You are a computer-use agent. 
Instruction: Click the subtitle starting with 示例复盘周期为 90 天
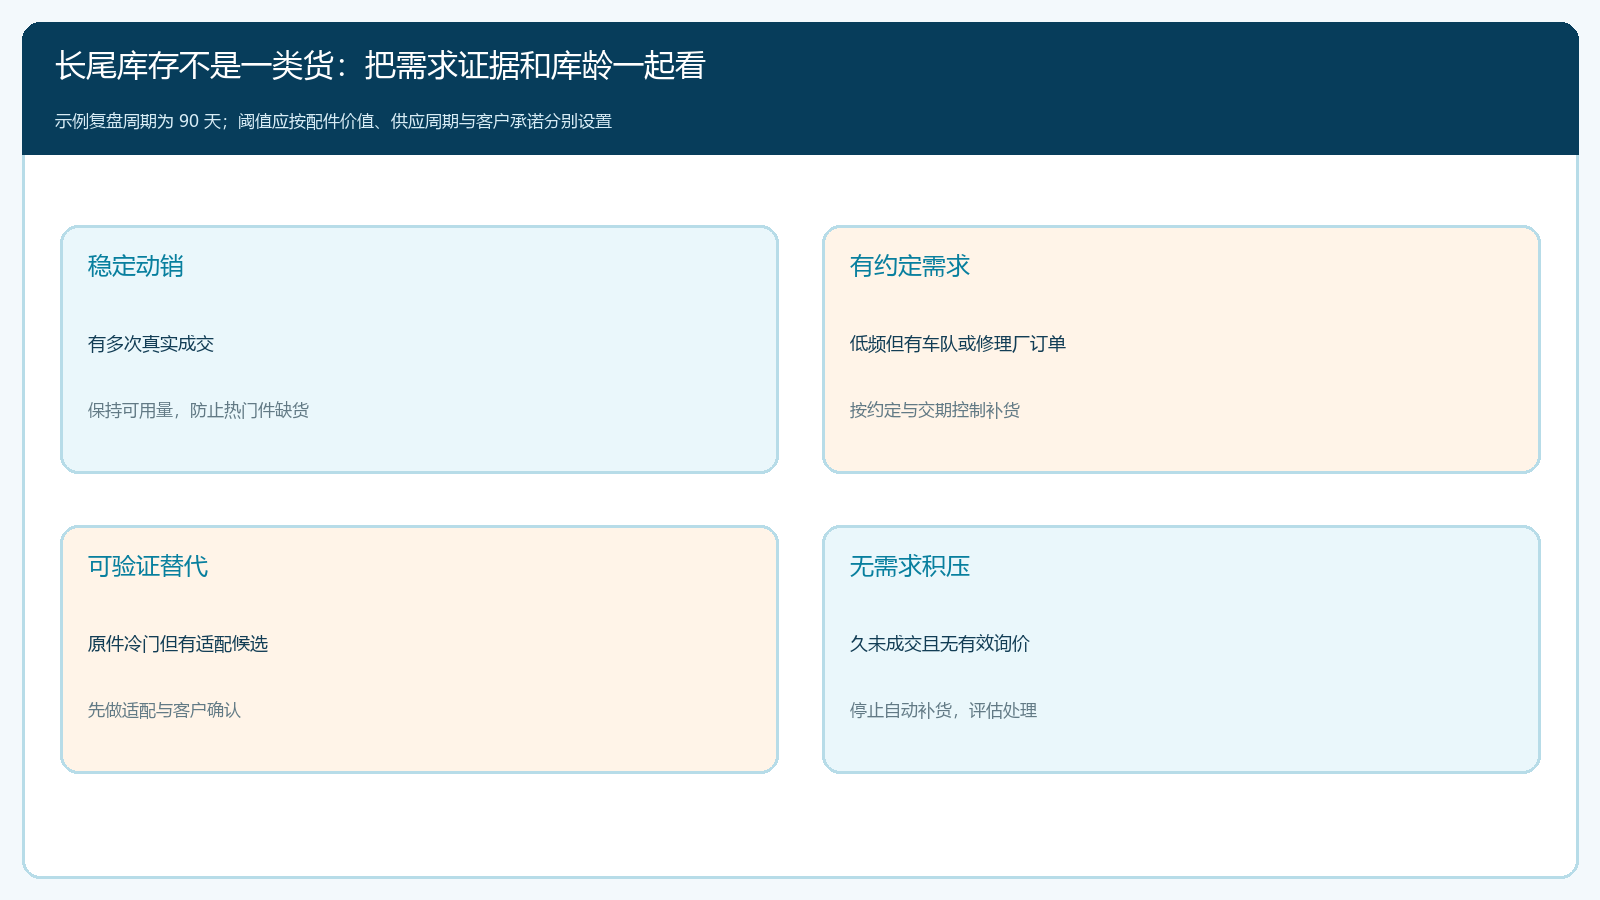[333, 121]
